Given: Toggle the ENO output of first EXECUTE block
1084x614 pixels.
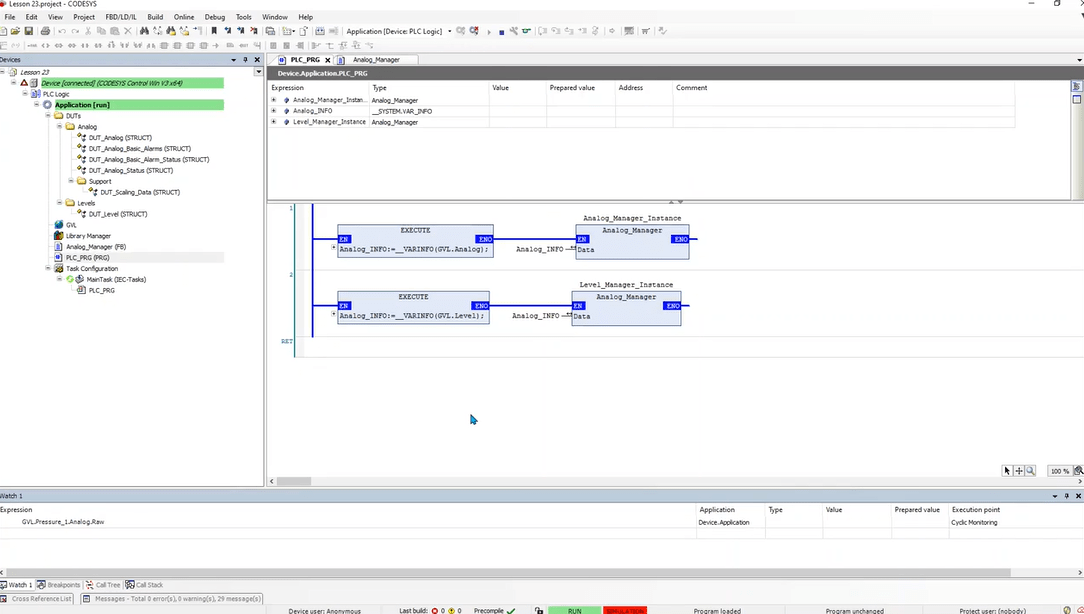Looking at the screenshot, I should 485,239.
